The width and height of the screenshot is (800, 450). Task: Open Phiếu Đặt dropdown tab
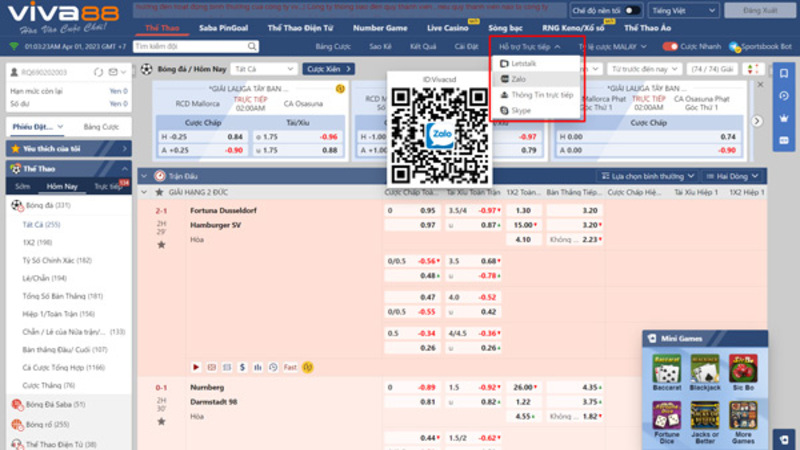pyautogui.click(x=38, y=127)
